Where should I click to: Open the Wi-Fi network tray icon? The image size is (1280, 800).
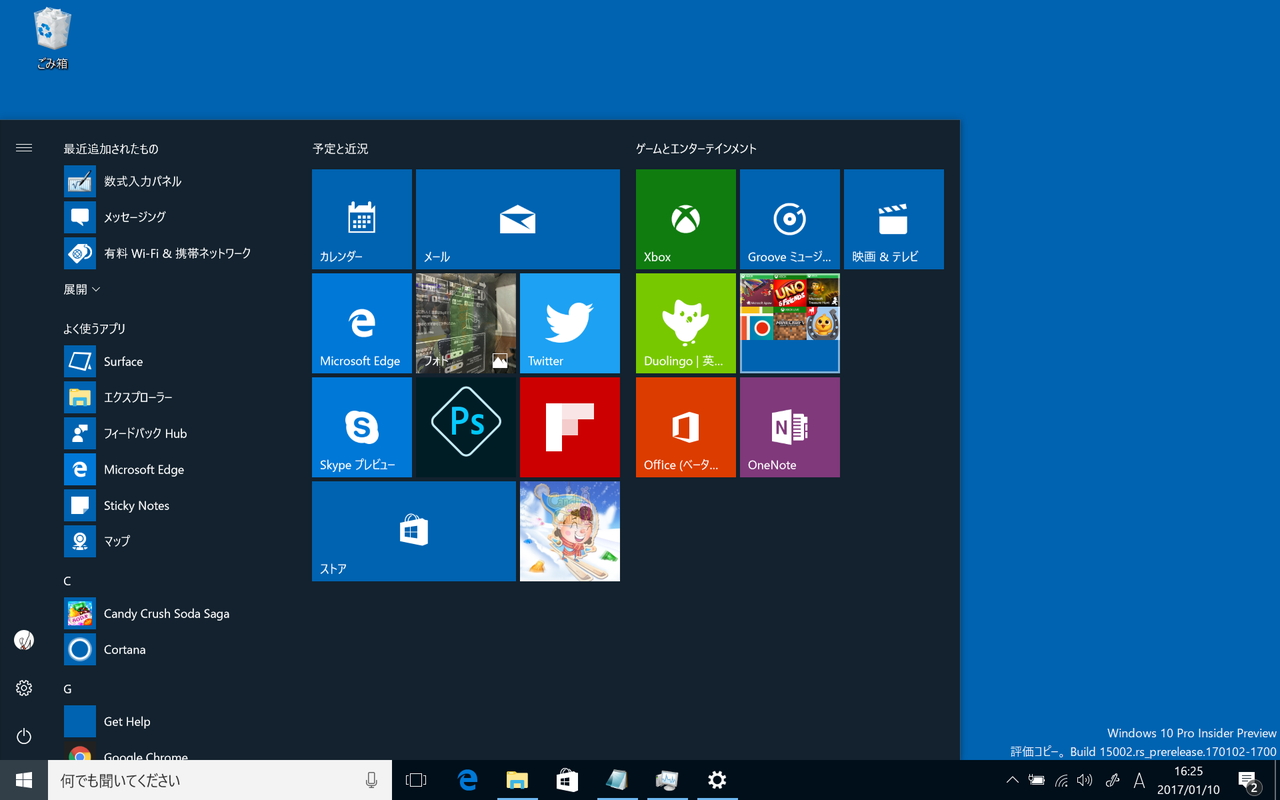pyautogui.click(x=1061, y=780)
